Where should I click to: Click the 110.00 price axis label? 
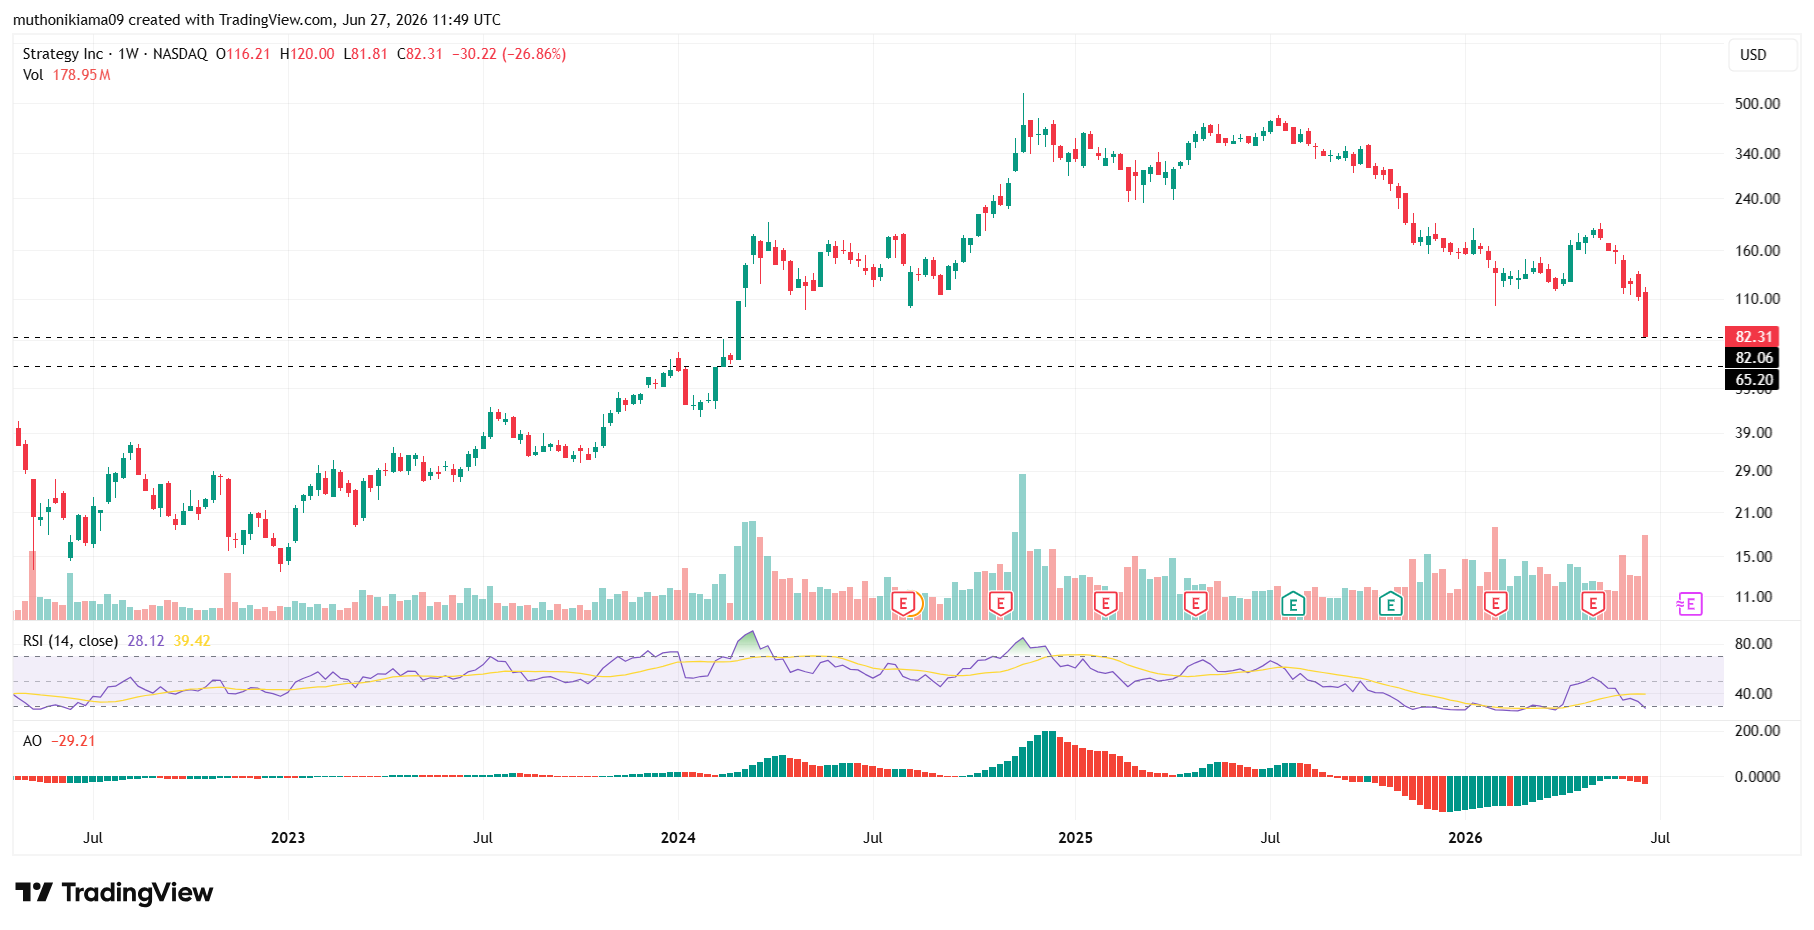[x=1757, y=299]
